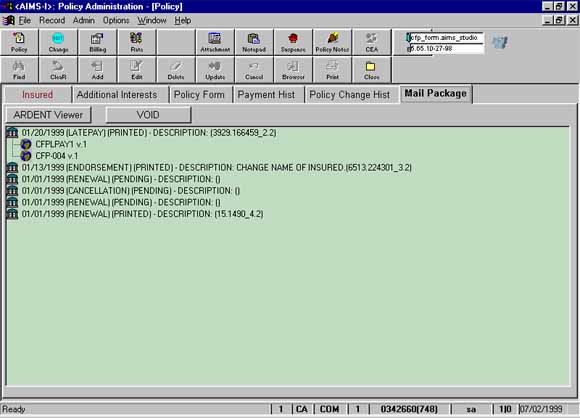Launch the ARDENT Viewer button
The width and height of the screenshot is (580, 418).
48,115
